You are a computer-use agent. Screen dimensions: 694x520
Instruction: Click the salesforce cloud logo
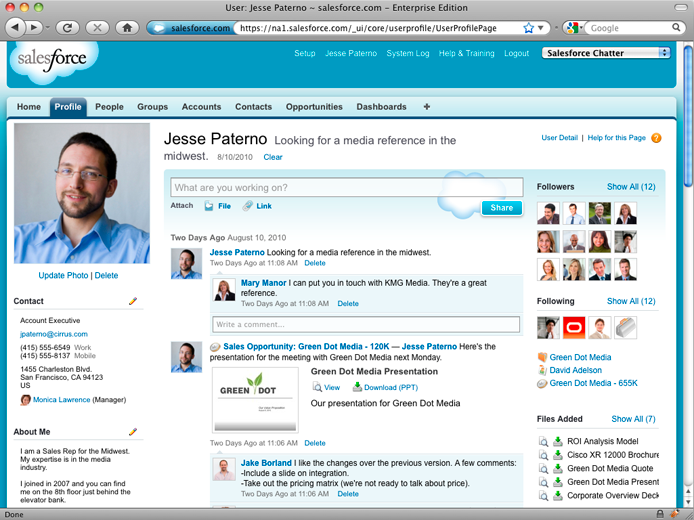pyautogui.click(x=52, y=59)
